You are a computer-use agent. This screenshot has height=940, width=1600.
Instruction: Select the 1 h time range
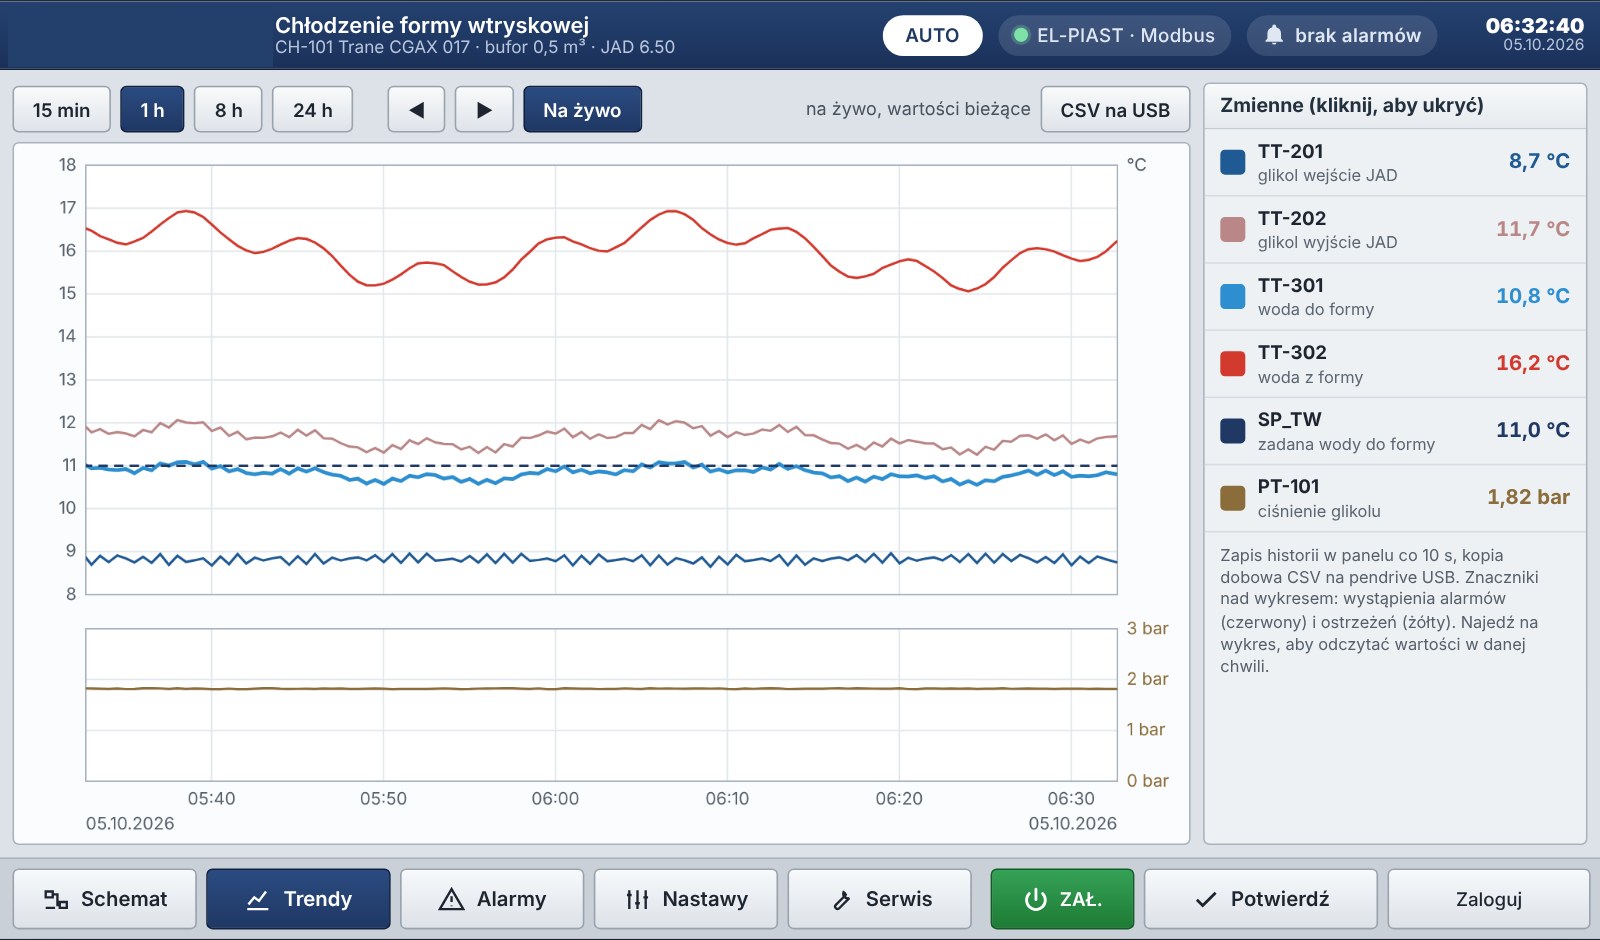click(152, 110)
